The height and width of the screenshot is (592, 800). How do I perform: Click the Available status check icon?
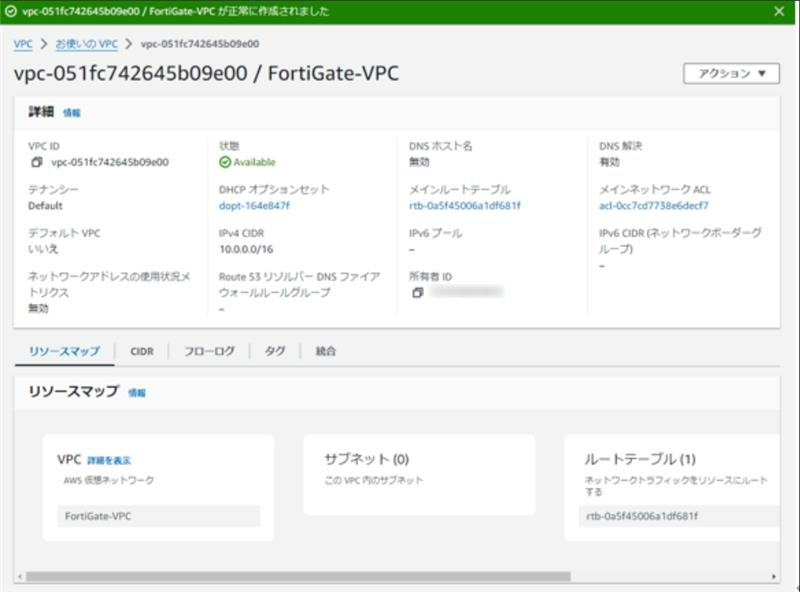pos(225,162)
